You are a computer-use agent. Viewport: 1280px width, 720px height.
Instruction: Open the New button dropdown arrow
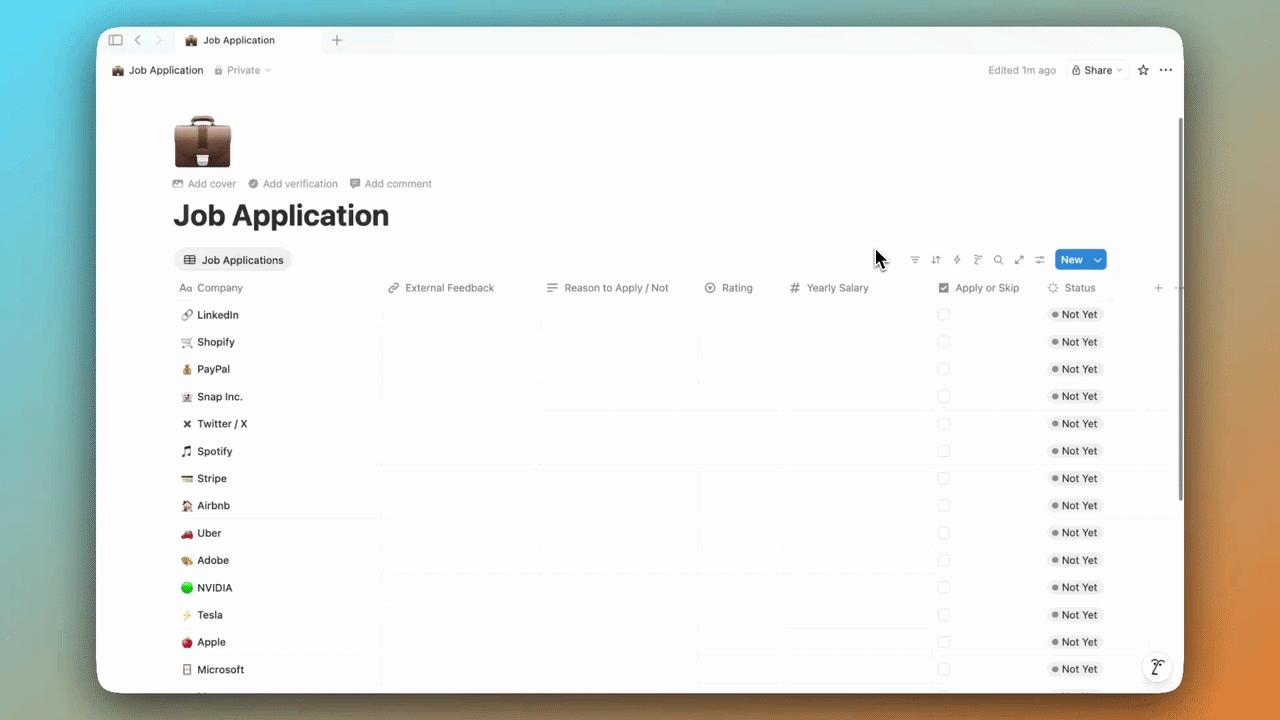tap(1098, 260)
